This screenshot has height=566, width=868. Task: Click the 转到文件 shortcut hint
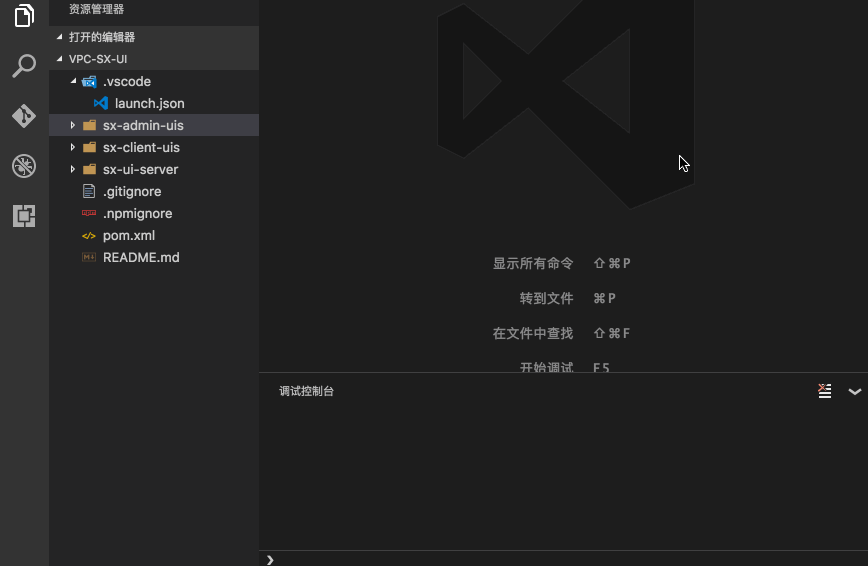point(567,298)
